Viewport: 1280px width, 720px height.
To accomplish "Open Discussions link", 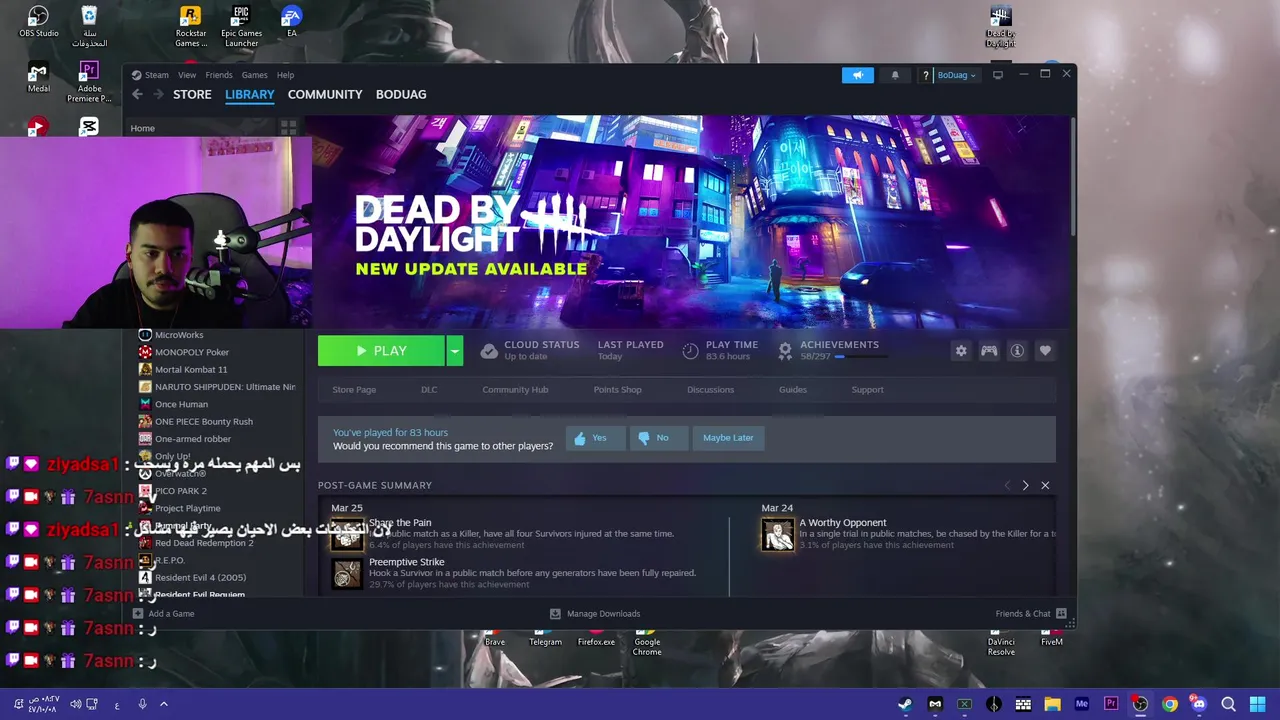I will (x=710, y=390).
